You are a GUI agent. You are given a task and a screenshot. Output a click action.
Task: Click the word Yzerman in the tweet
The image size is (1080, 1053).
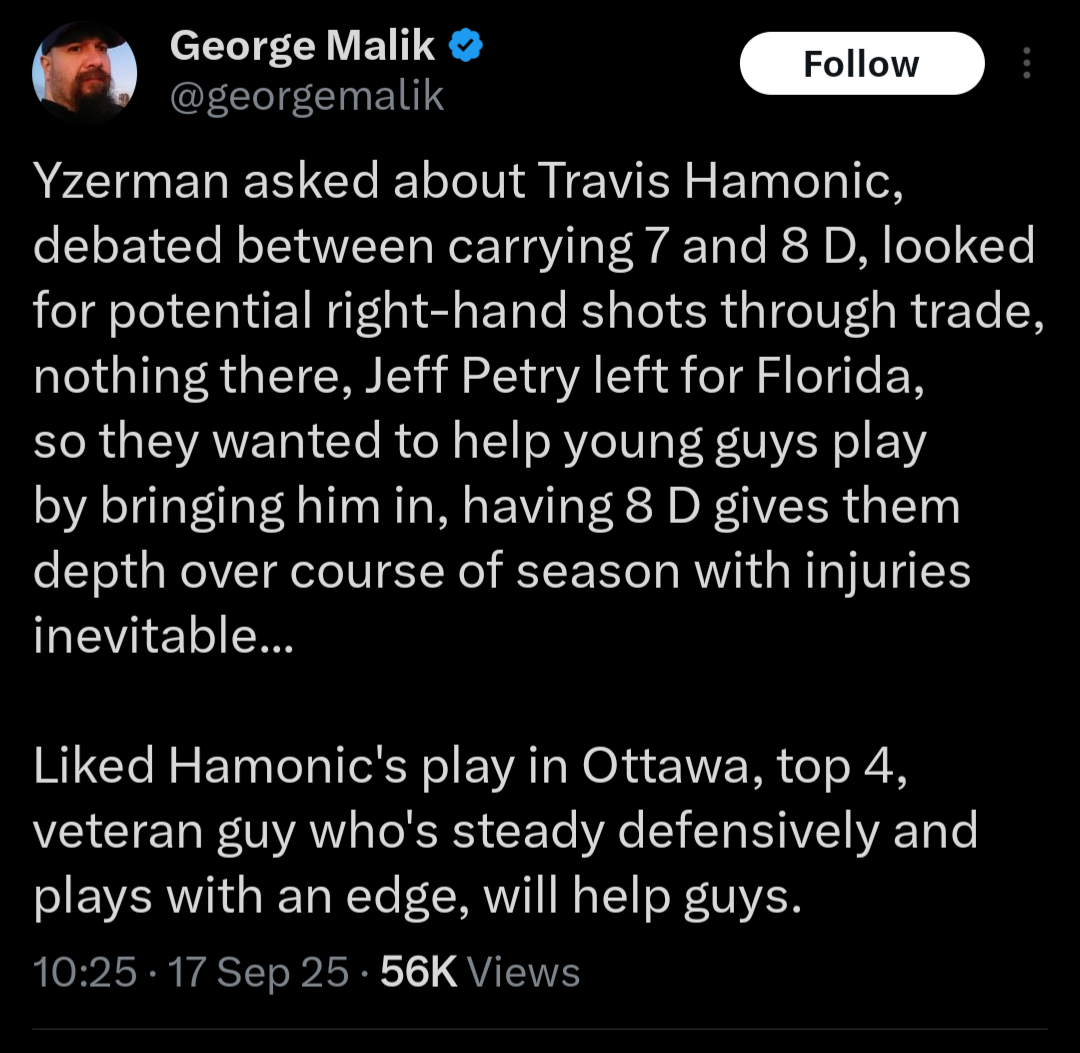(131, 181)
